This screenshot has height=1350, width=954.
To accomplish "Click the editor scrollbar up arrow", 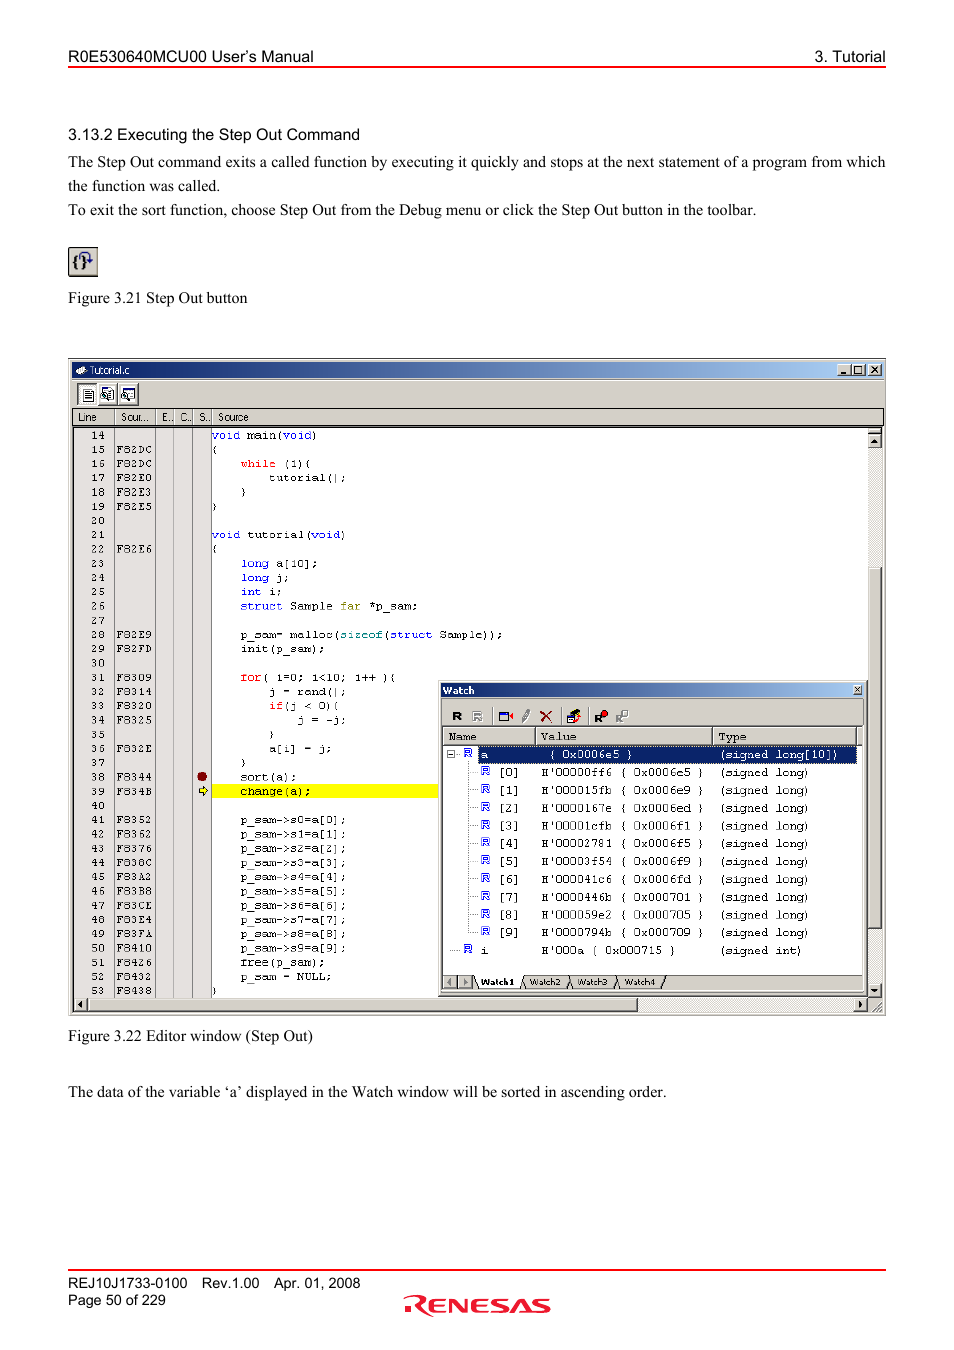I will [875, 439].
